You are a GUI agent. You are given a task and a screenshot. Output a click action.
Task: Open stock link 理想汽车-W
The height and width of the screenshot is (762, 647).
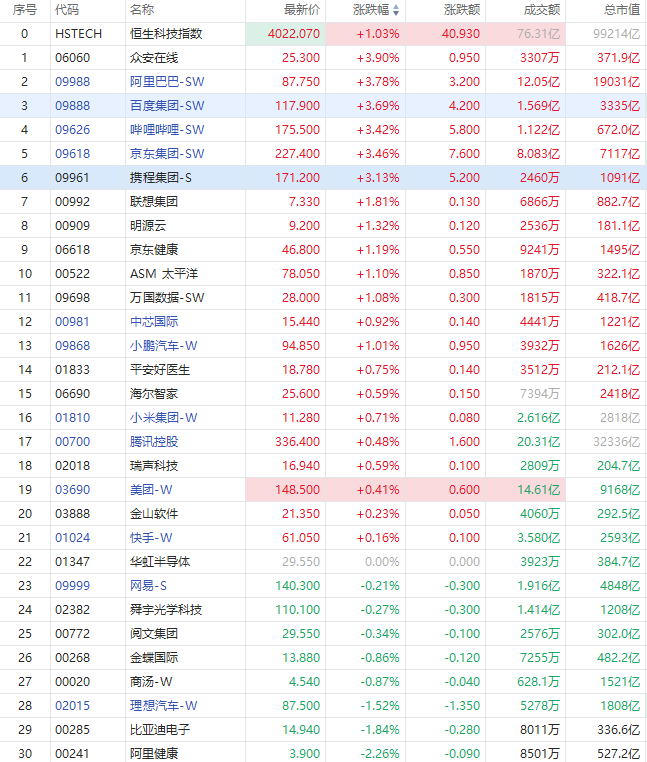(x=164, y=706)
